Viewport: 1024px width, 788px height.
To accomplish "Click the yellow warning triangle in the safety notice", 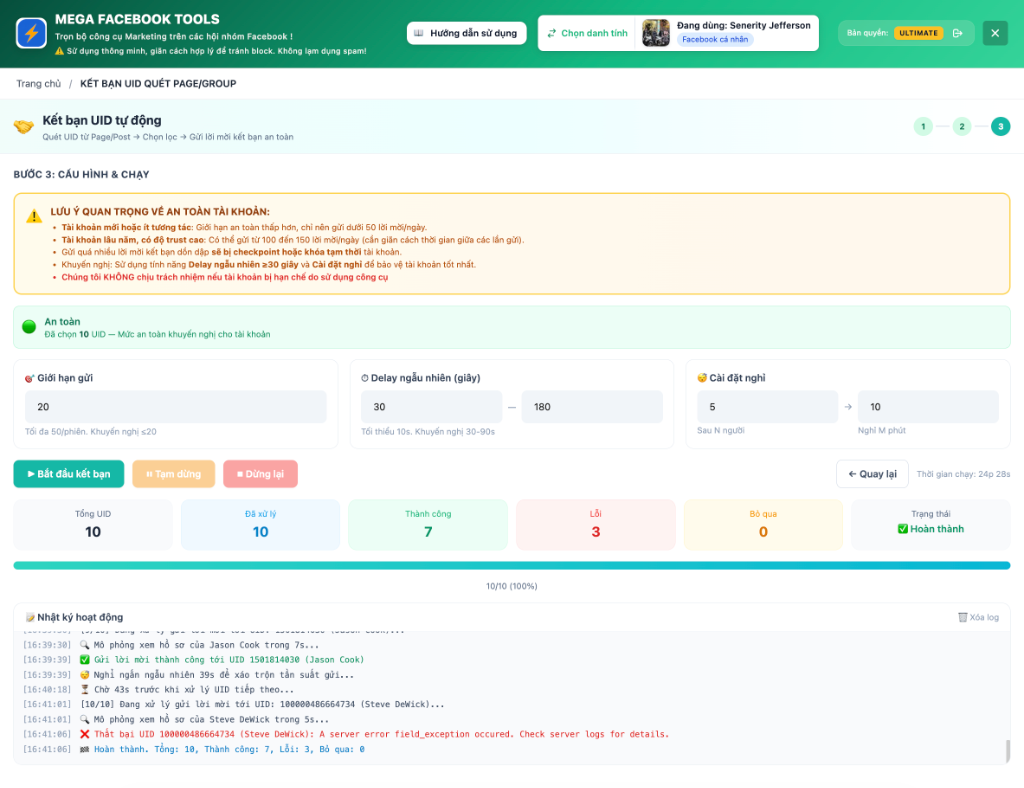I will click(34, 216).
